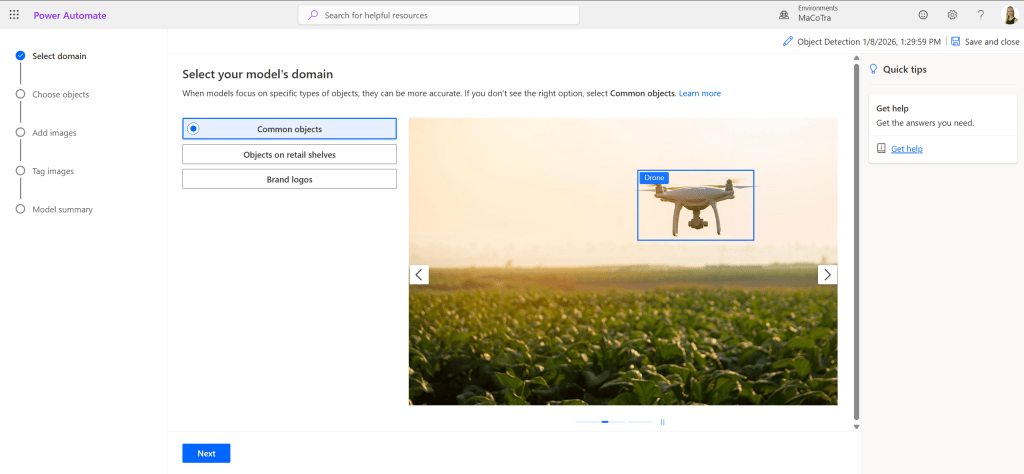Click the first carousel progress indicator

click(586, 422)
